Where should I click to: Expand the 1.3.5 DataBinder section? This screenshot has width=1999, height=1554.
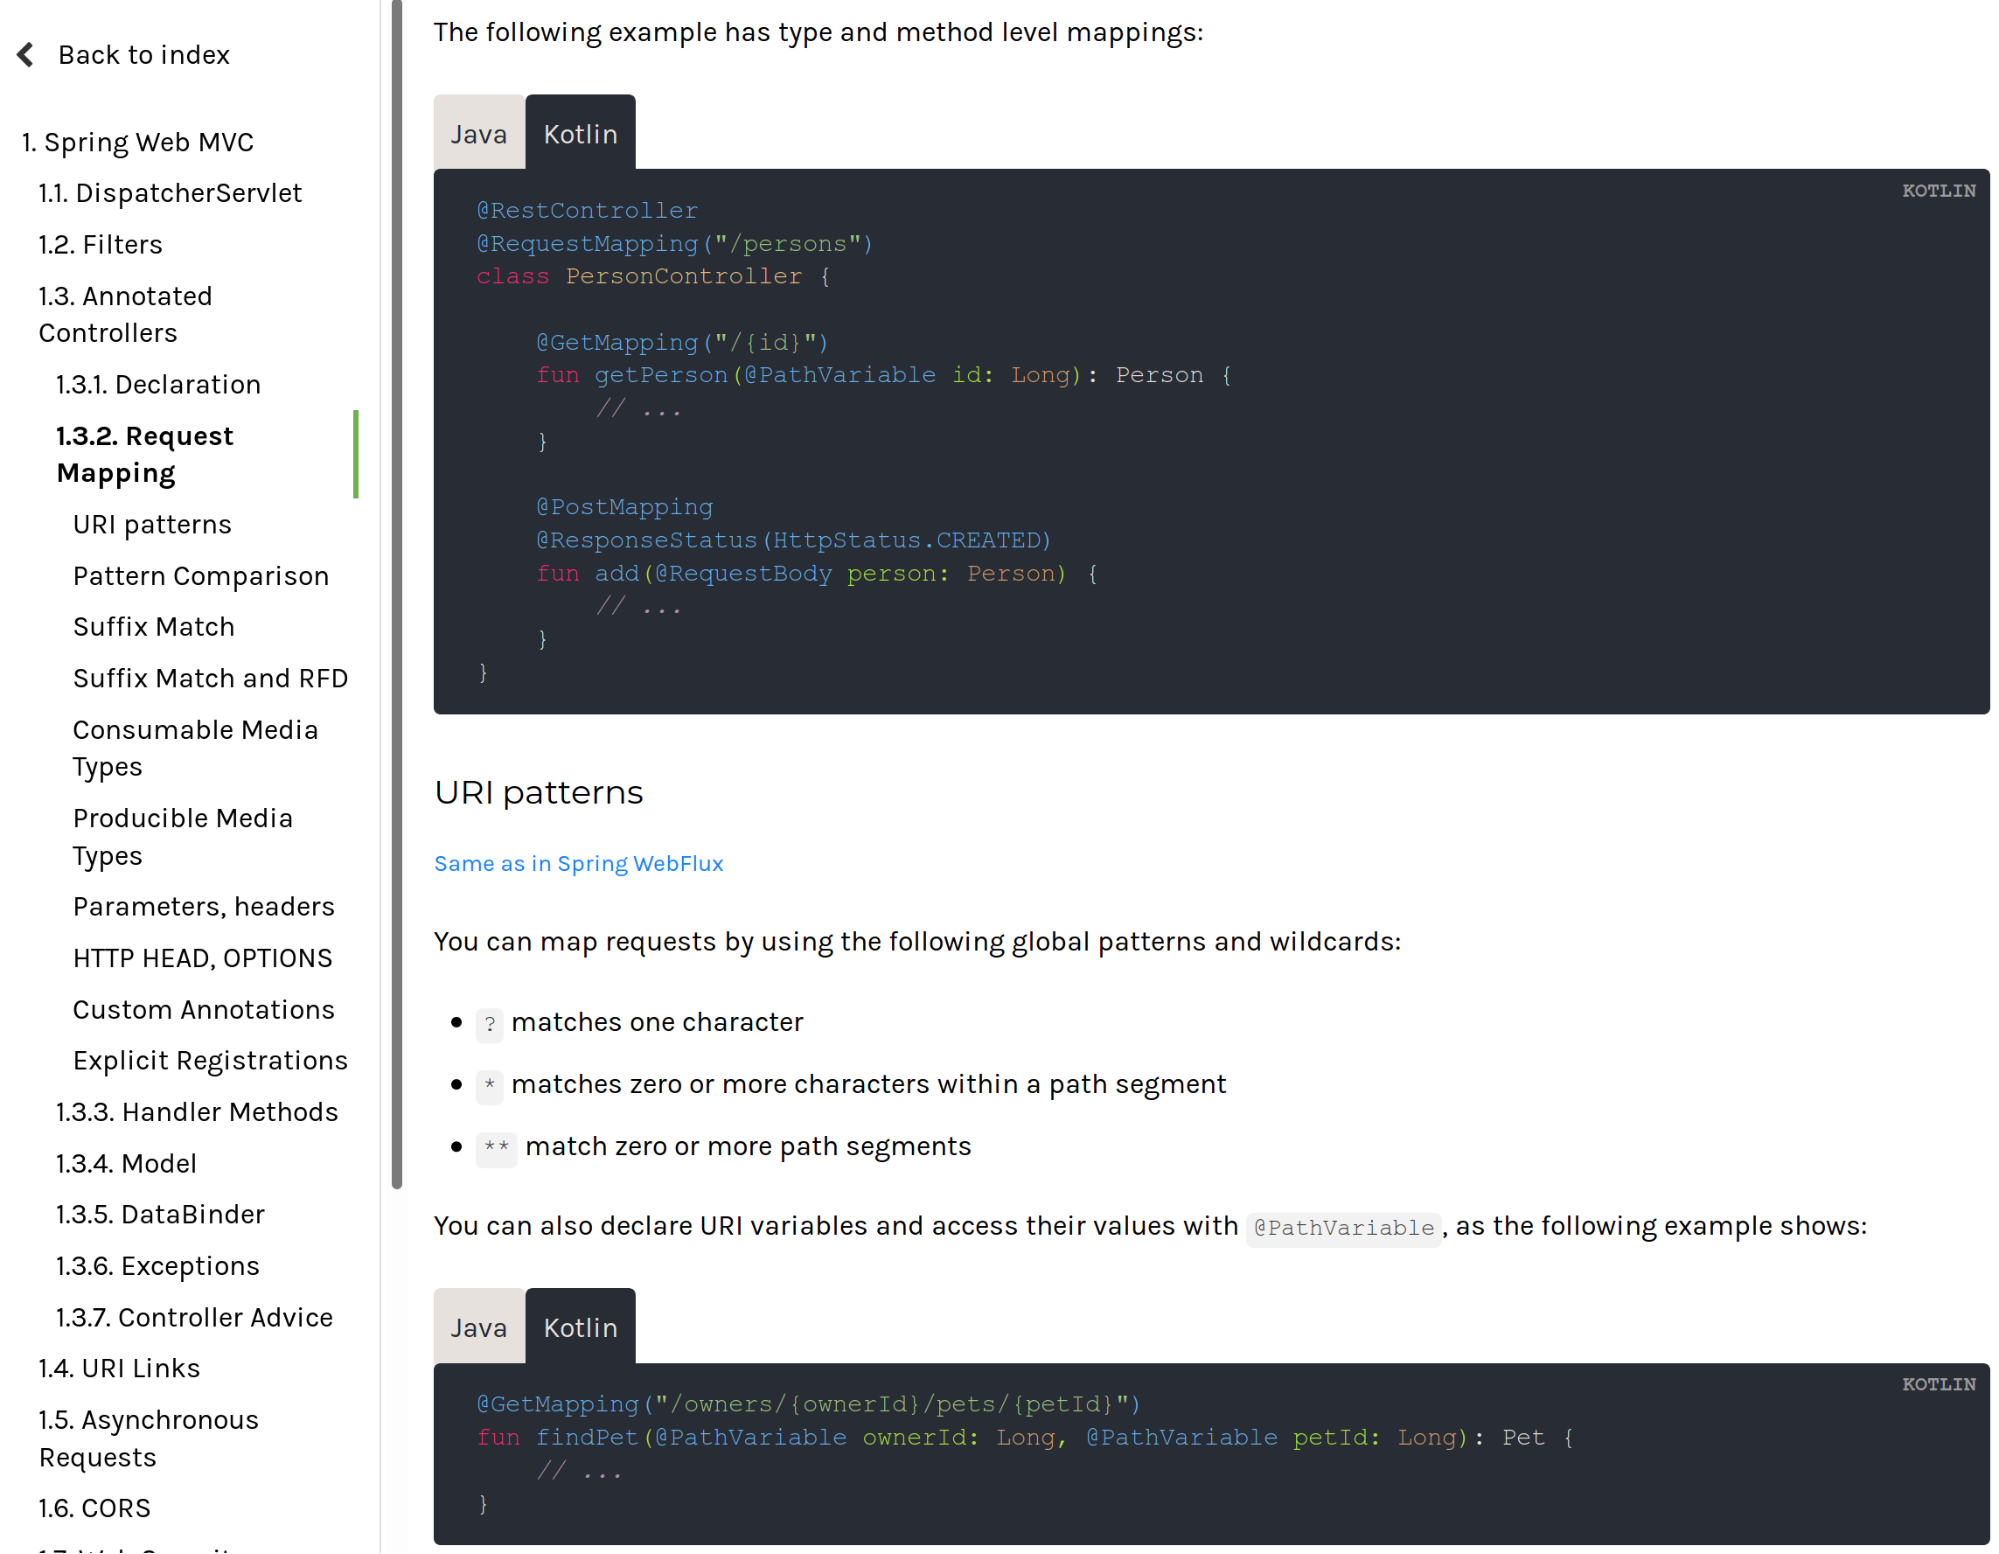157,1215
